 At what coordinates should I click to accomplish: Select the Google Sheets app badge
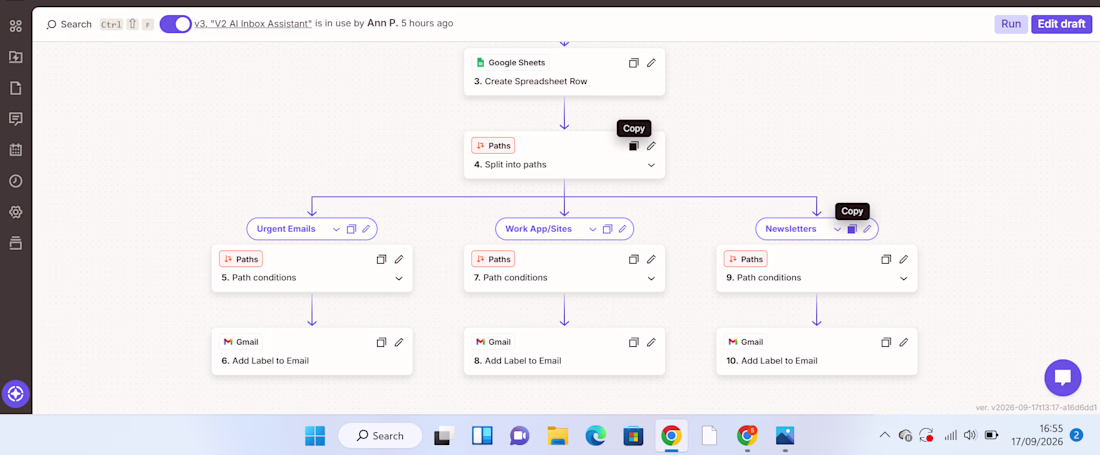pos(510,62)
